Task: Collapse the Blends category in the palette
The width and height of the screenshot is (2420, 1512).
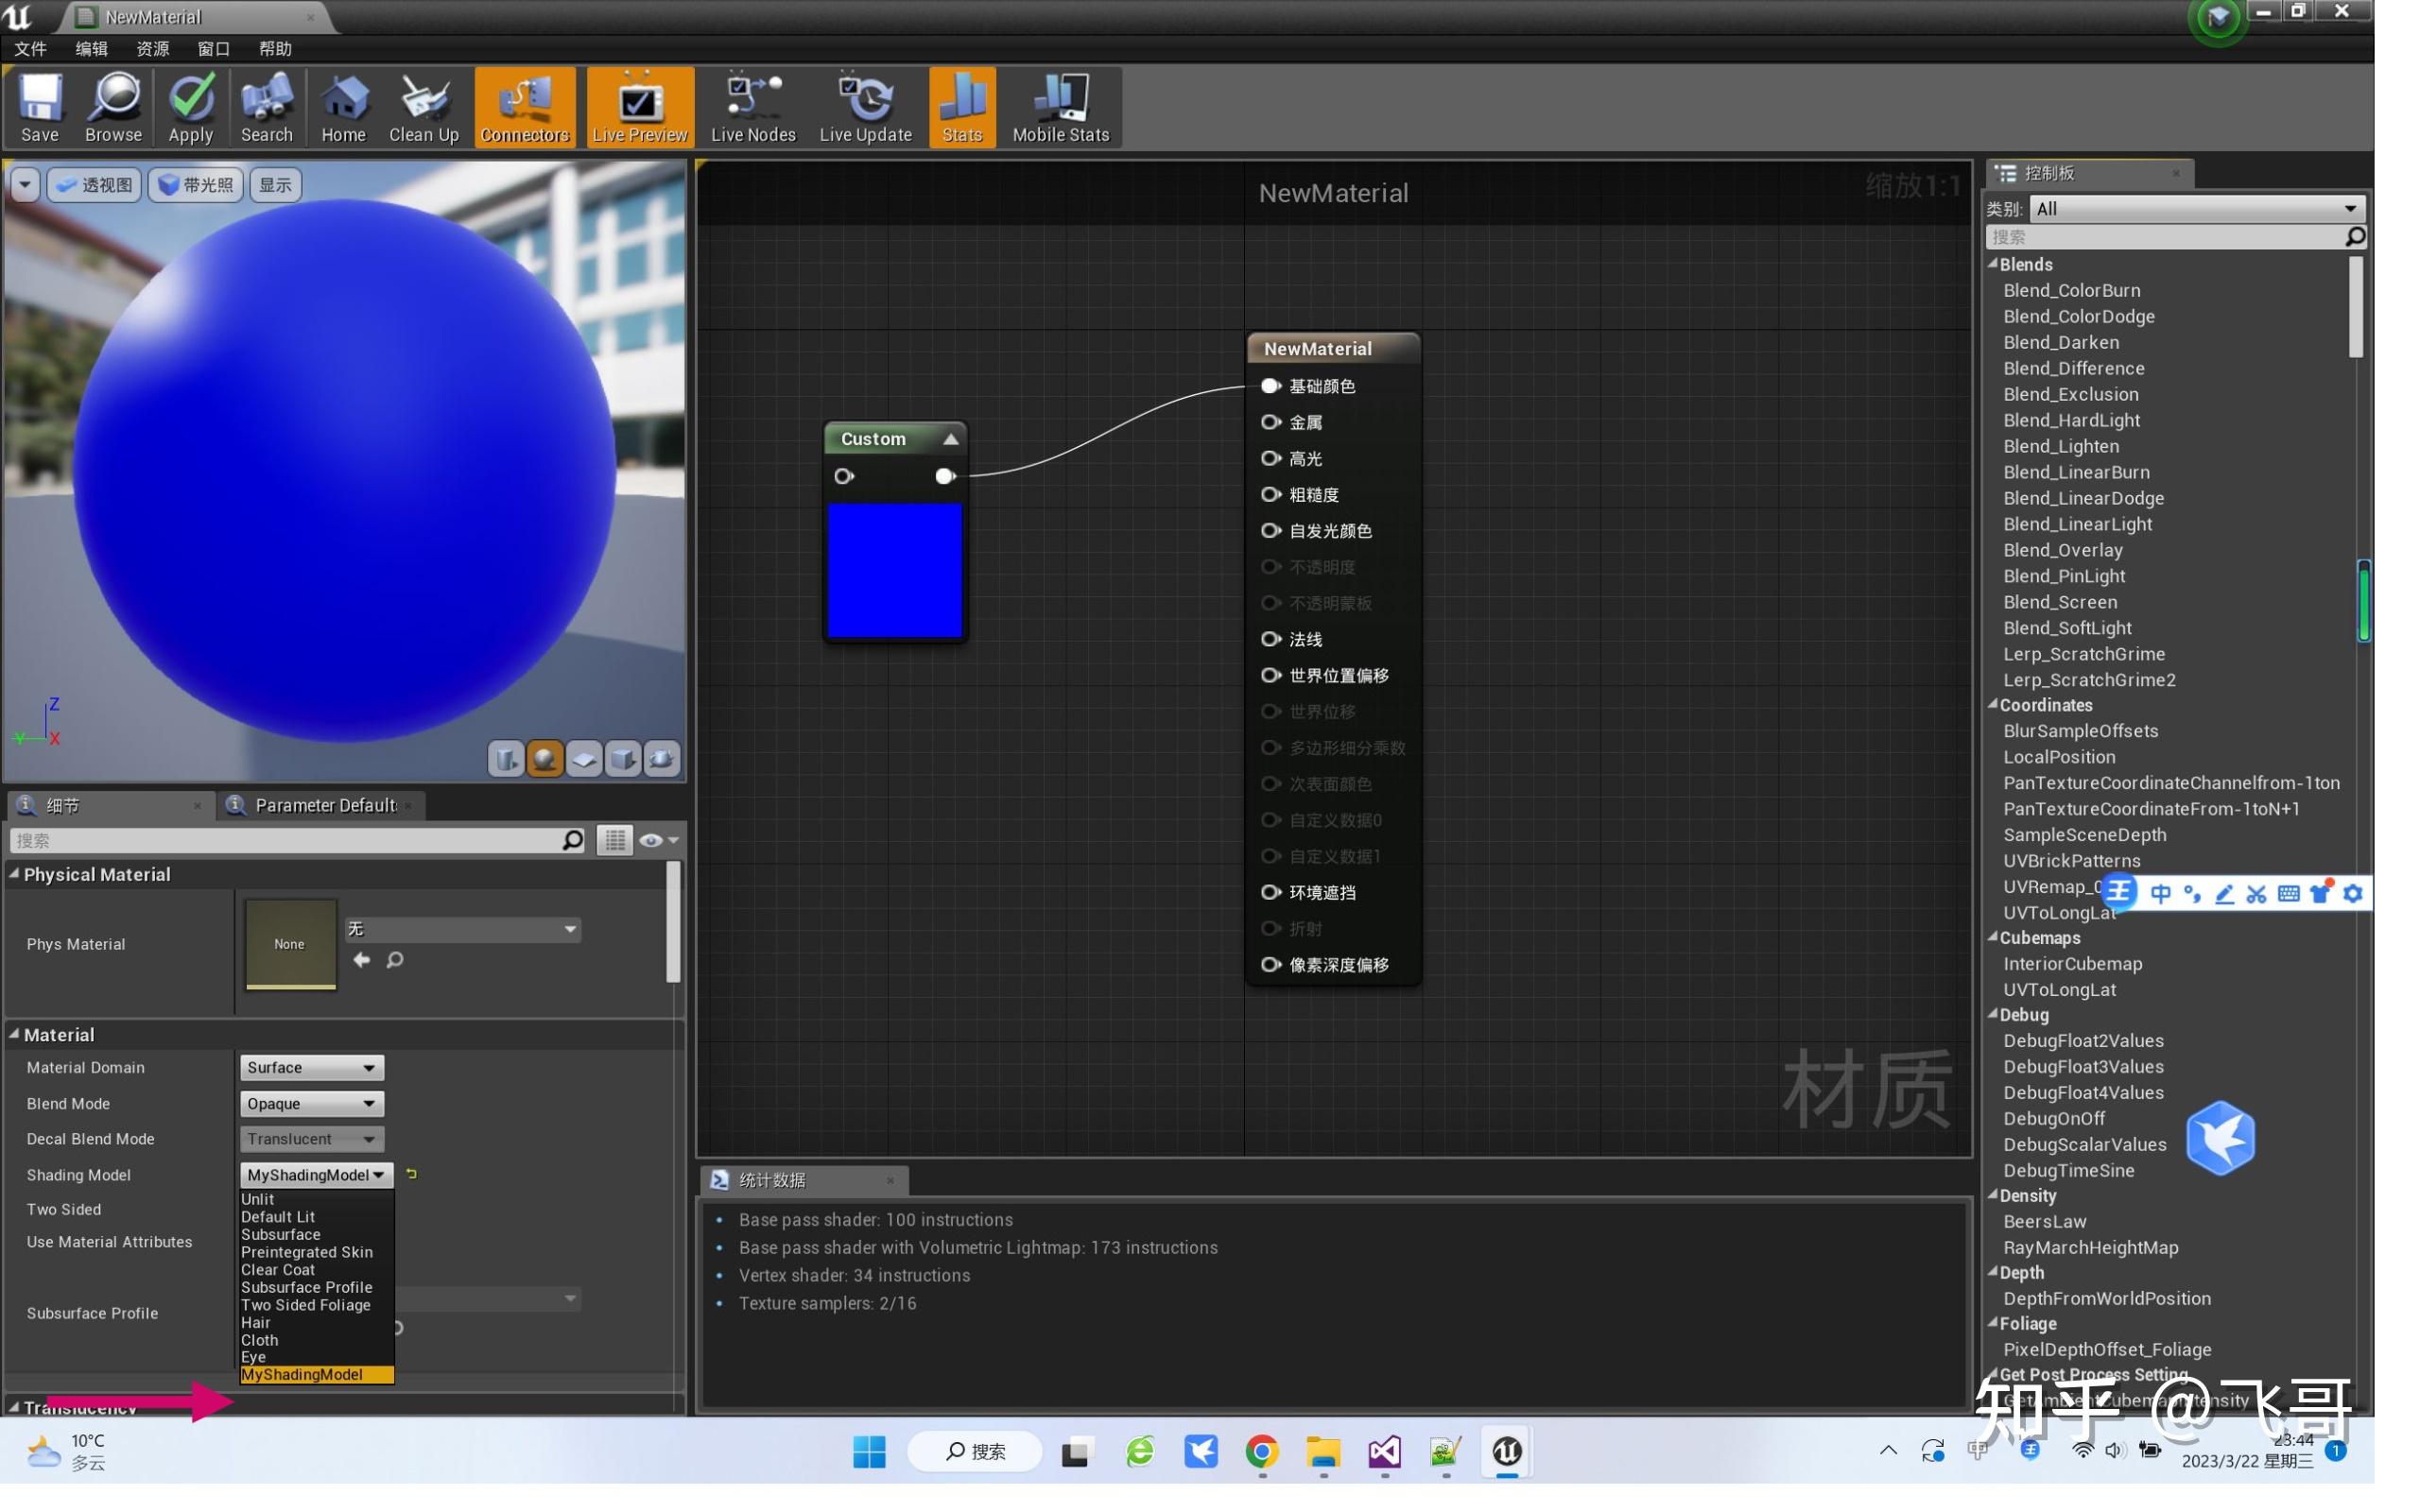Action: (1993, 264)
